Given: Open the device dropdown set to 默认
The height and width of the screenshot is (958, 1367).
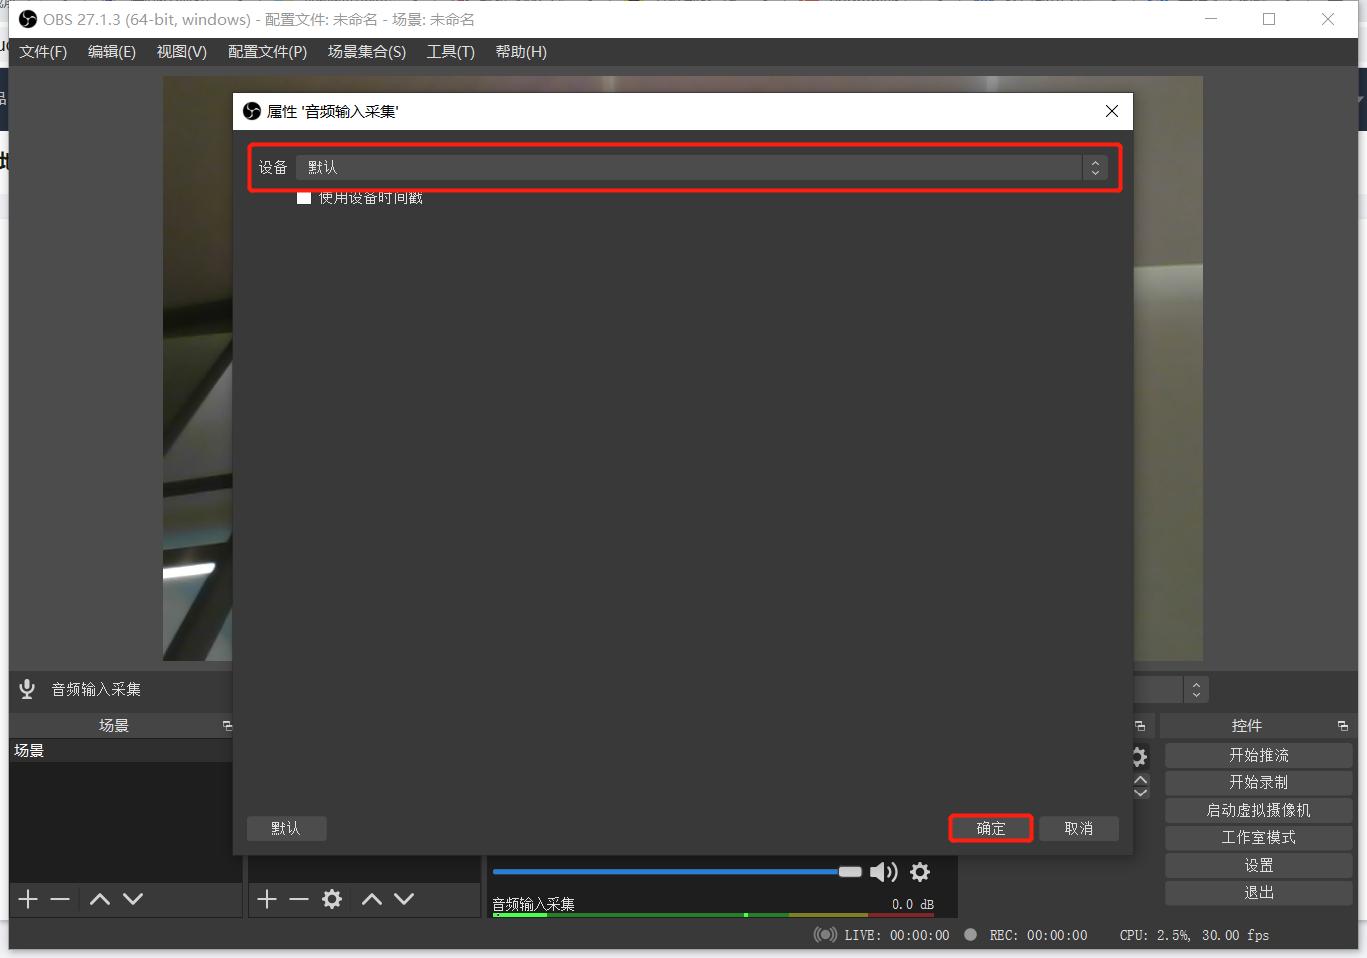Looking at the screenshot, I should coord(702,167).
